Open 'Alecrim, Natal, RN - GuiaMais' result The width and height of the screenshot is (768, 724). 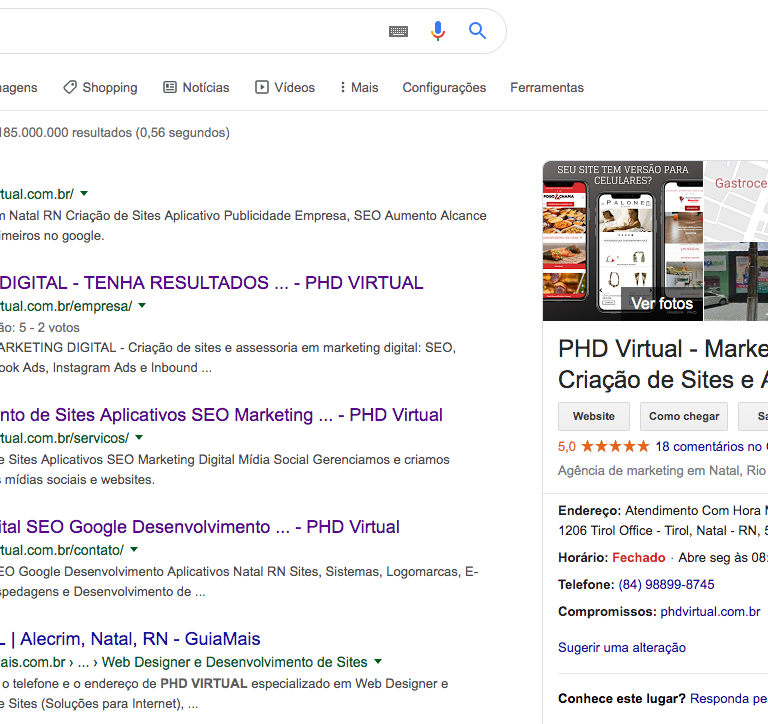[130, 639]
